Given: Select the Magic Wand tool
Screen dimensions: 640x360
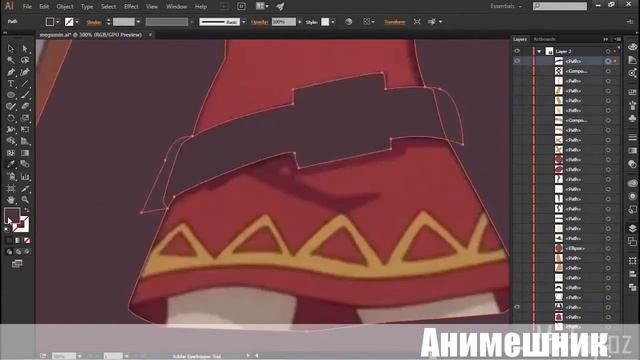Looking at the screenshot, I should [x=11, y=60].
